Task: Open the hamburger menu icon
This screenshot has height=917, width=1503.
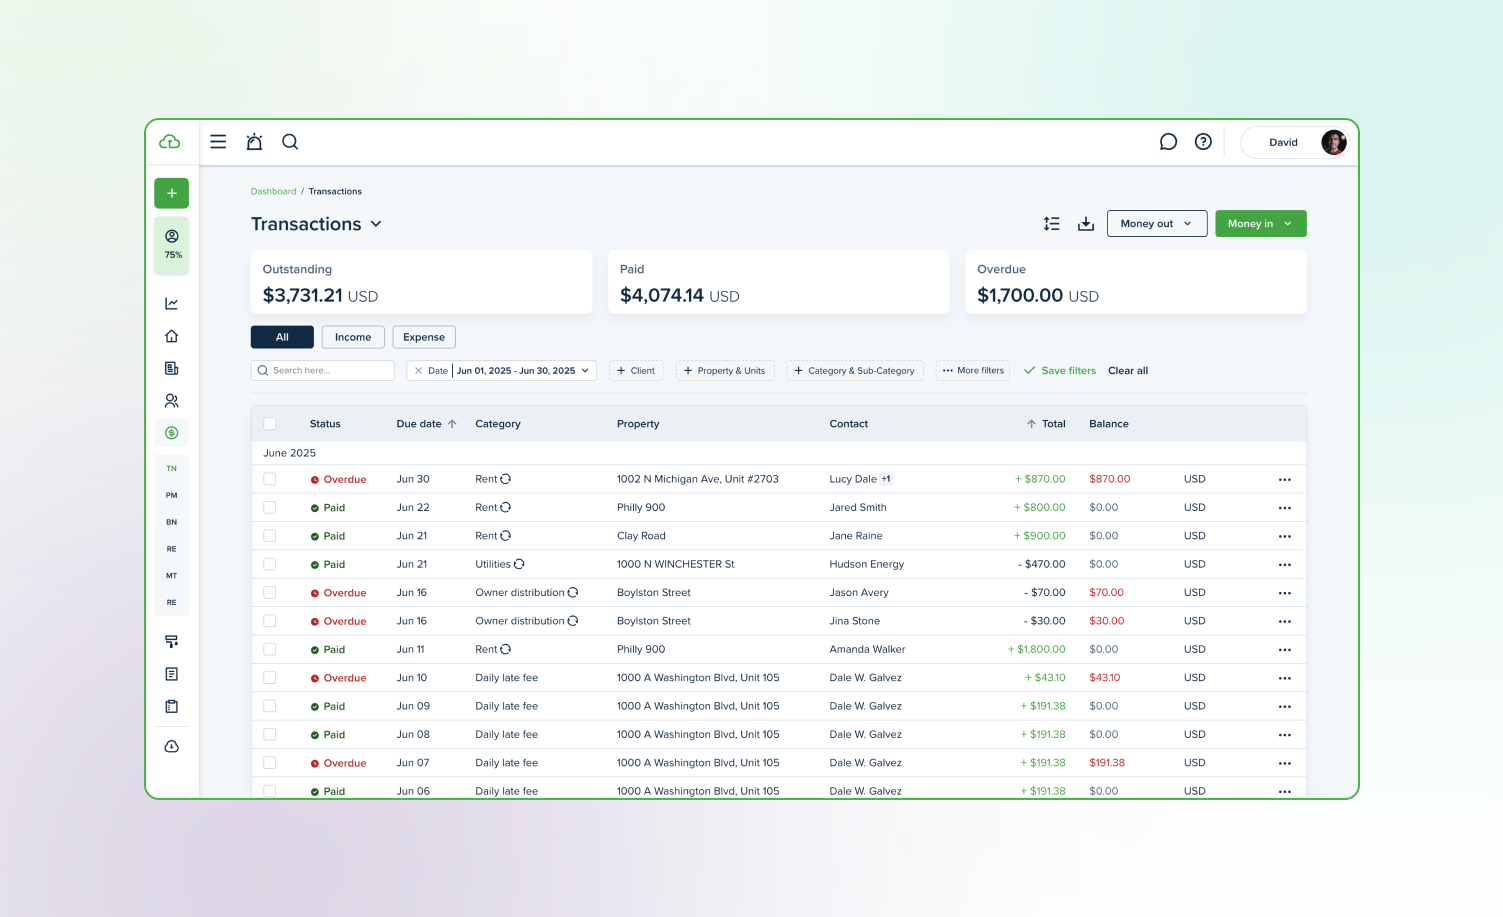Action: click(x=218, y=142)
